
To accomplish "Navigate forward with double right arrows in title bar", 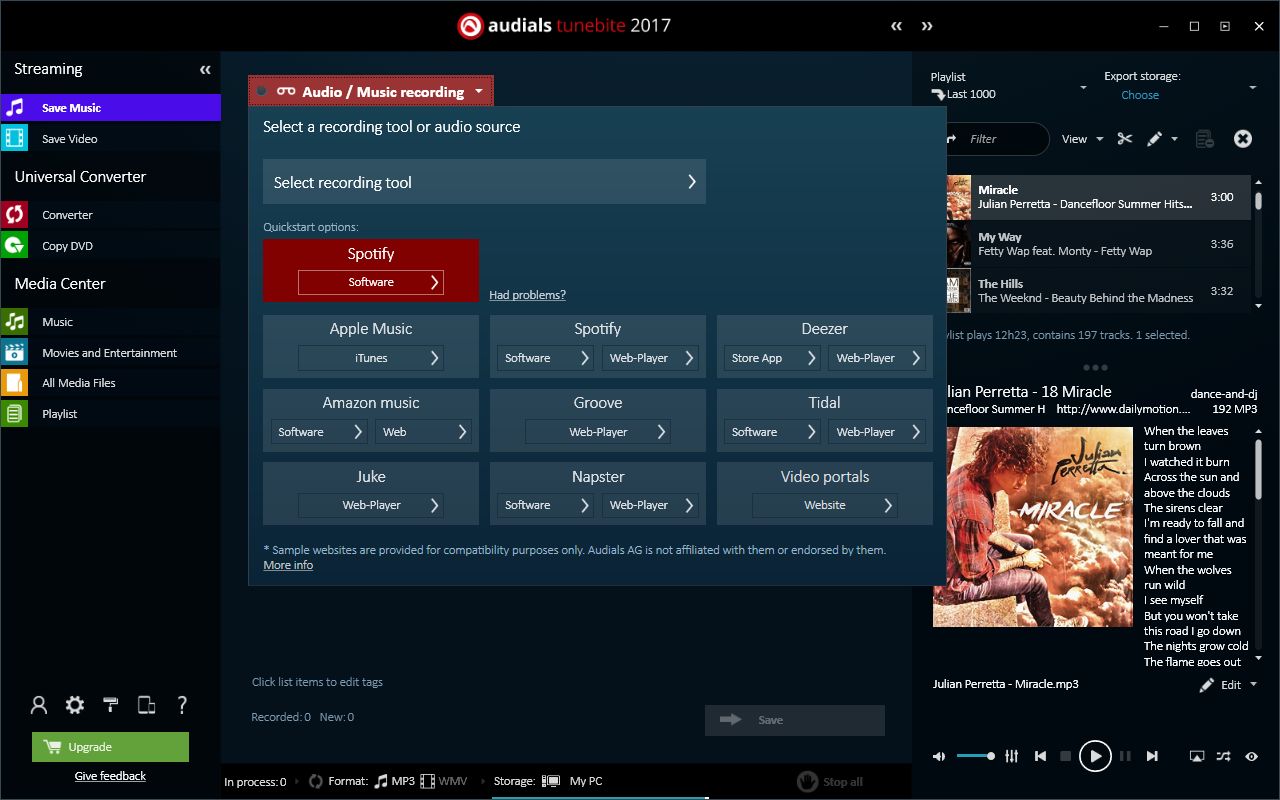I will pos(927,26).
